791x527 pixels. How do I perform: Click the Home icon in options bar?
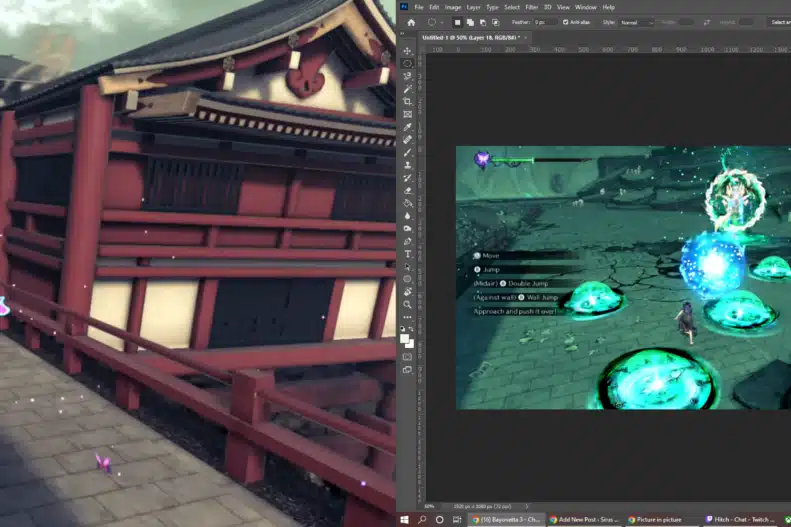410,21
